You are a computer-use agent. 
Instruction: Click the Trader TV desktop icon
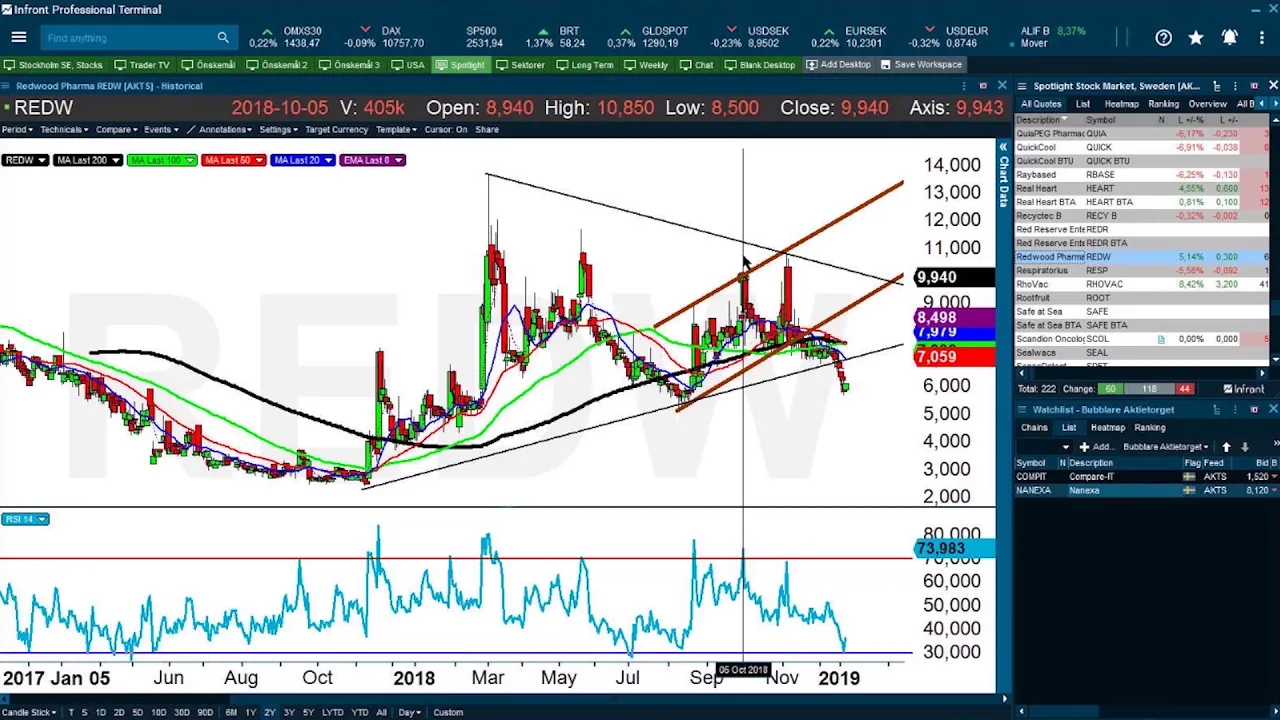click(x=120, y=65)
